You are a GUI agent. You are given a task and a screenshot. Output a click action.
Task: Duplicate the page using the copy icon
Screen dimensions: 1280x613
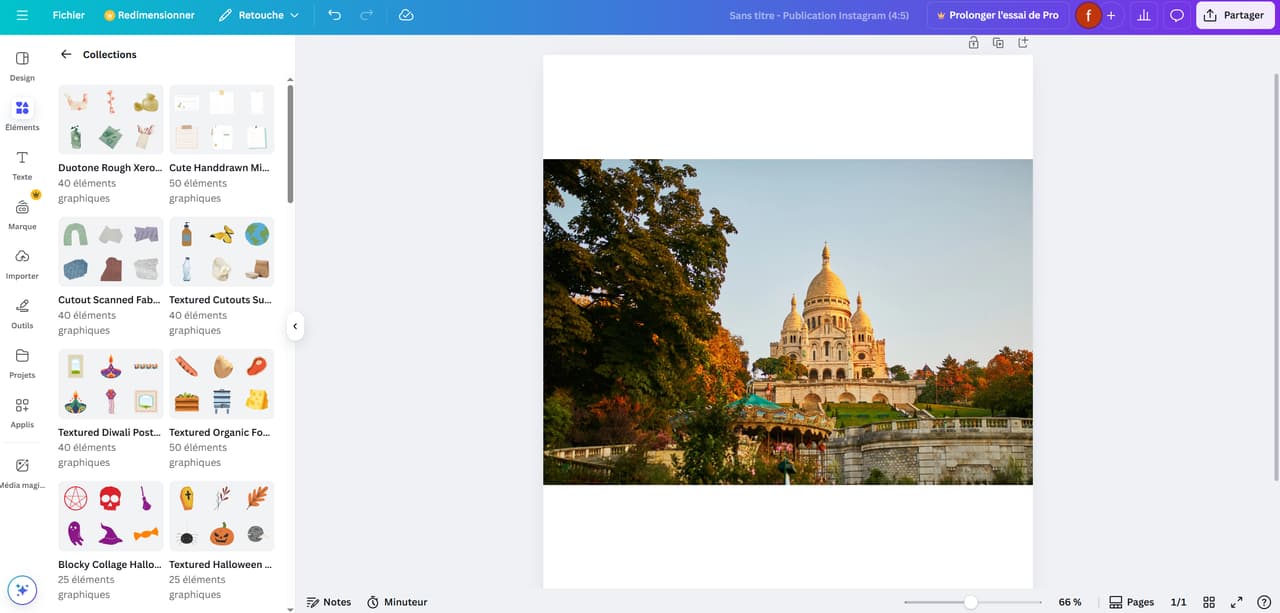(998, 43)
